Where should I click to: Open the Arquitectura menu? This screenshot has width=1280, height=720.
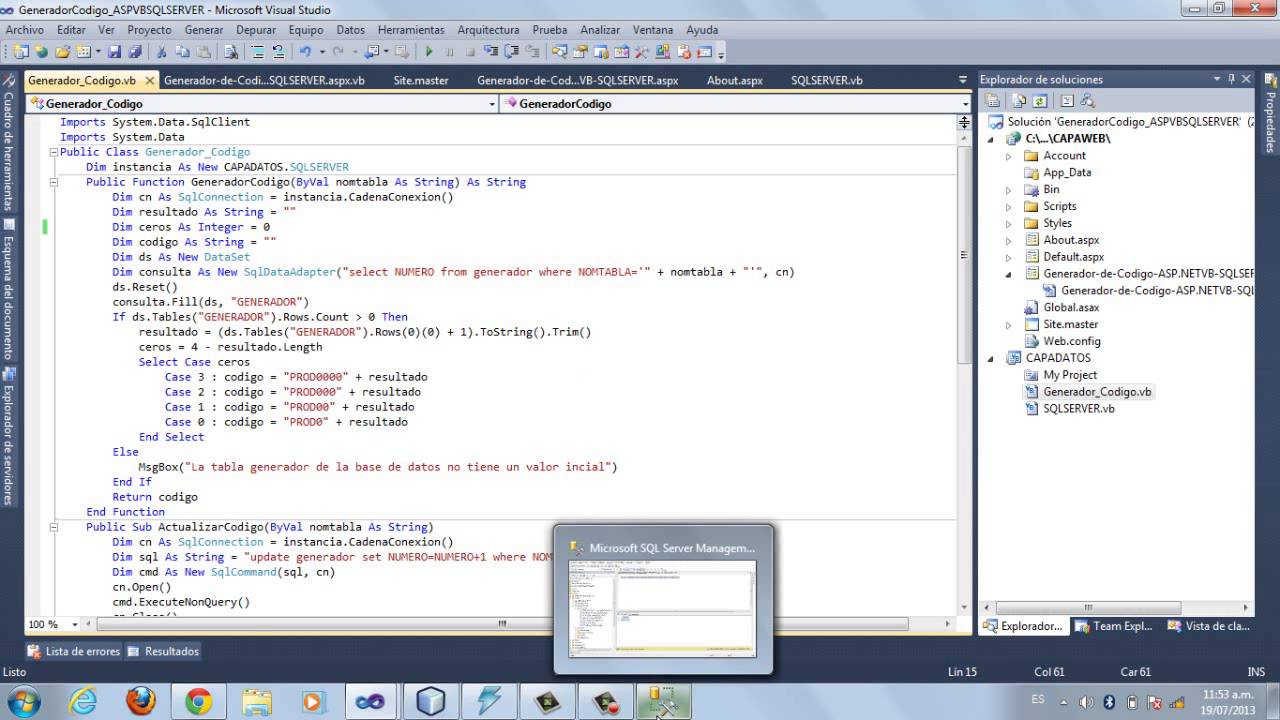(488, 30)
